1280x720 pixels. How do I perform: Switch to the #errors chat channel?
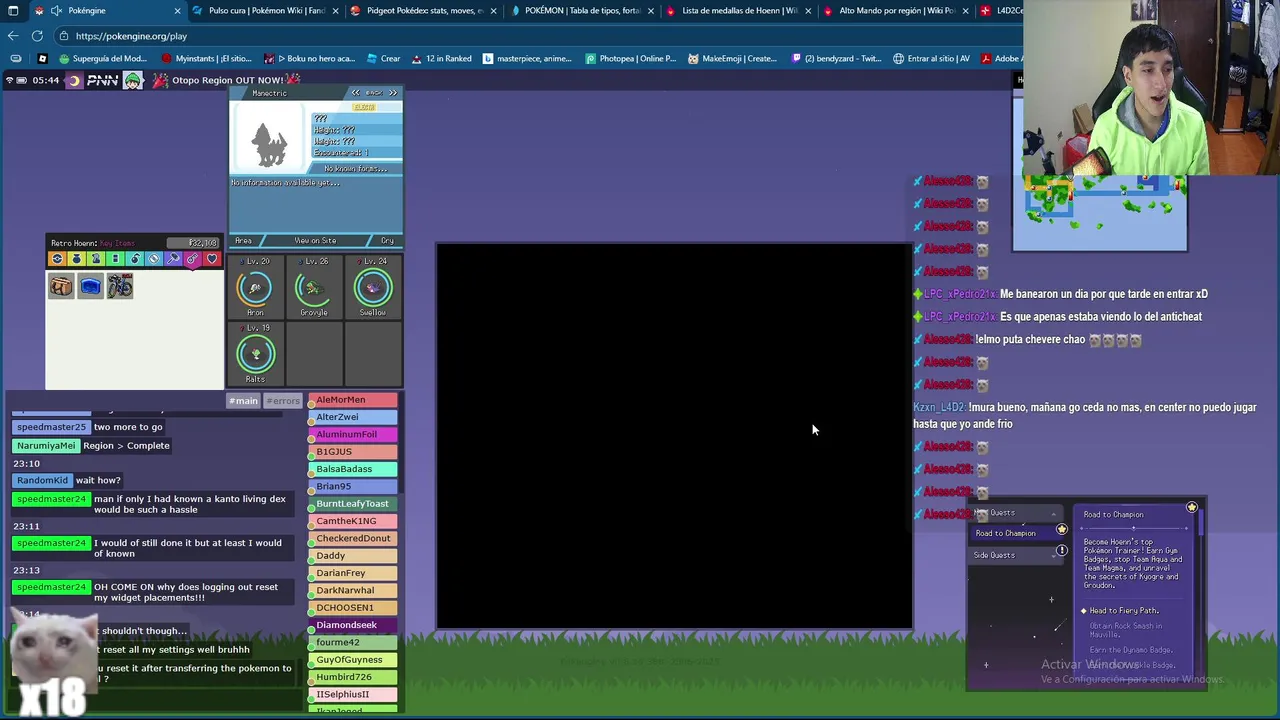pos(283,401)
